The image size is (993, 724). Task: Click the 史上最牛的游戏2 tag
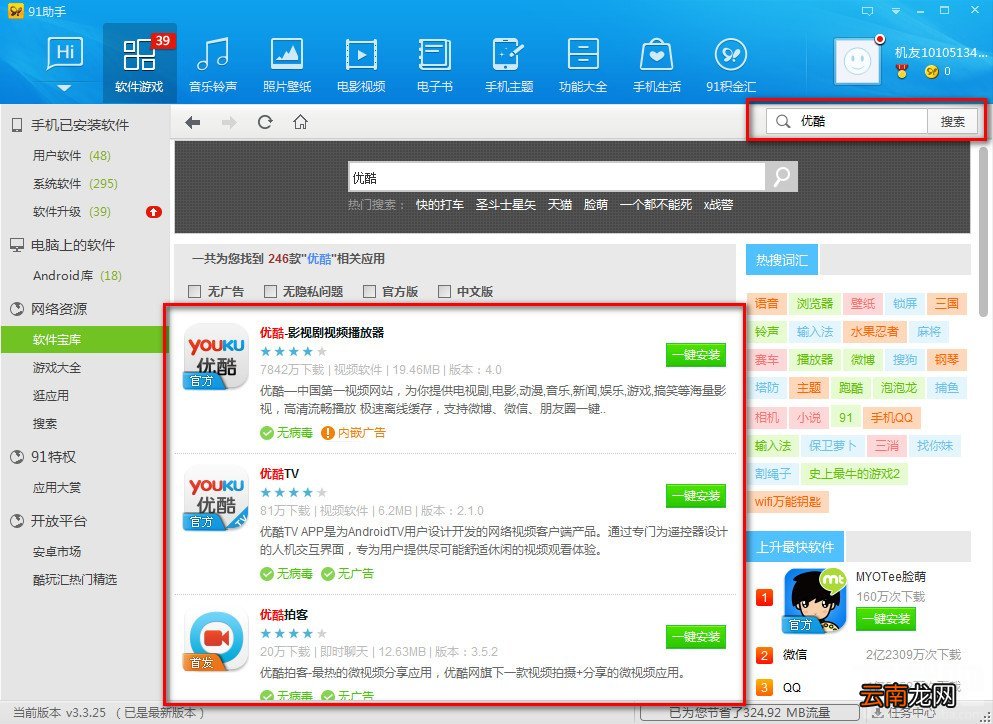pyautogui.click(x=854, y=474)
